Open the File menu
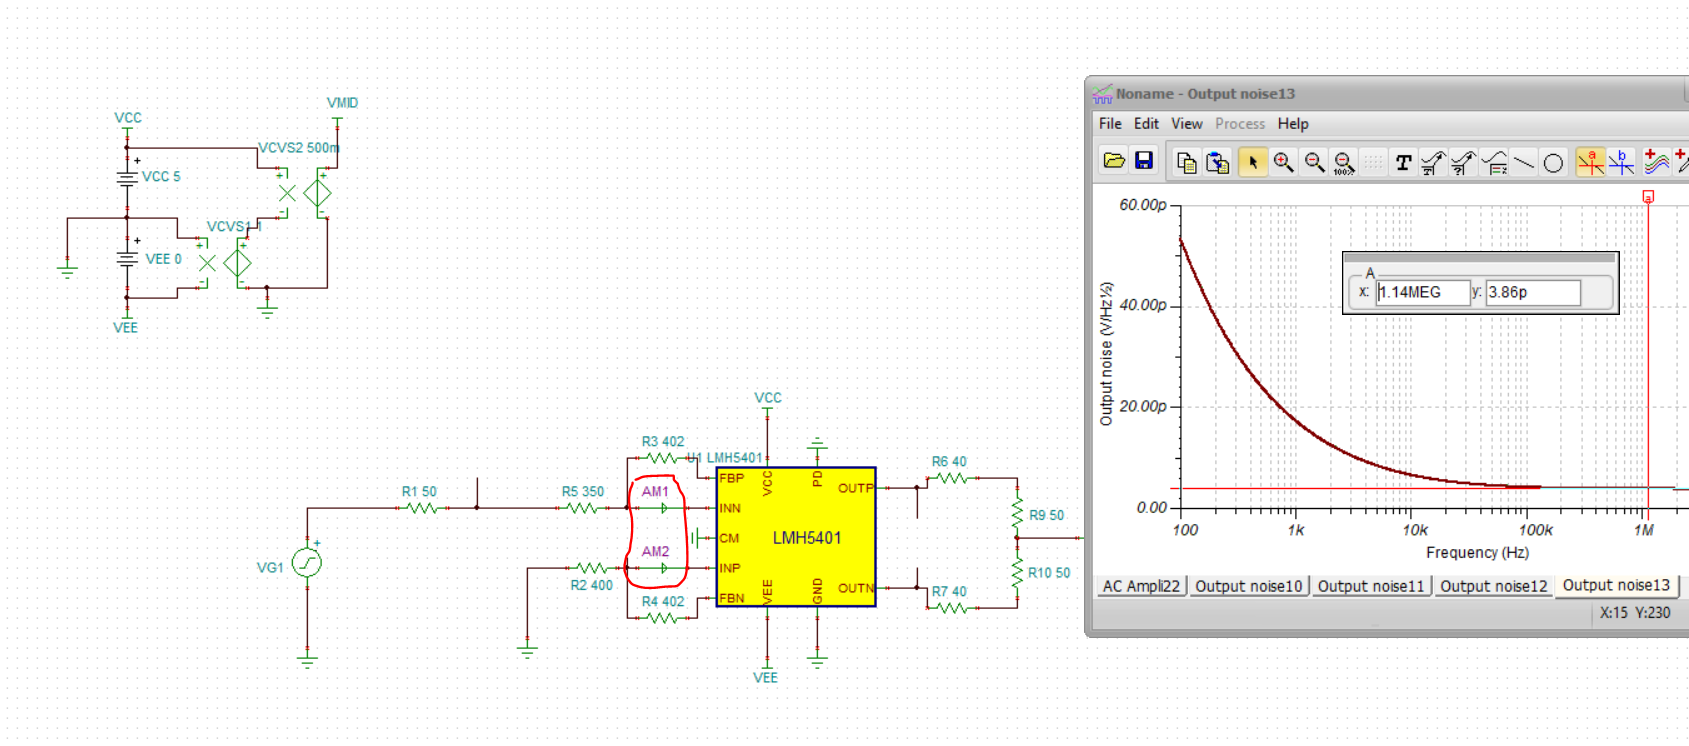This screenshot has width=1689, height=746. tap(1110, 124)
